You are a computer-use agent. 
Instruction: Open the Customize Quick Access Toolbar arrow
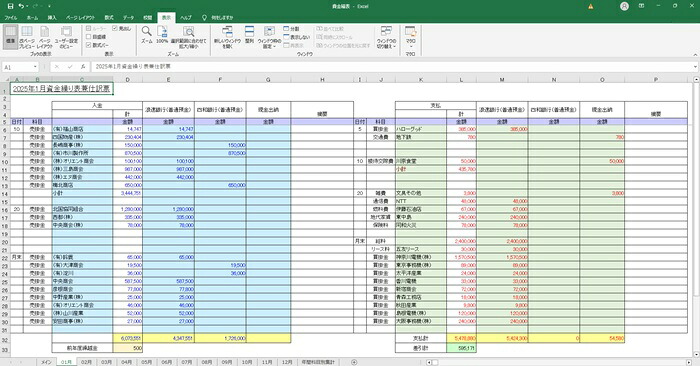[49, 6]
